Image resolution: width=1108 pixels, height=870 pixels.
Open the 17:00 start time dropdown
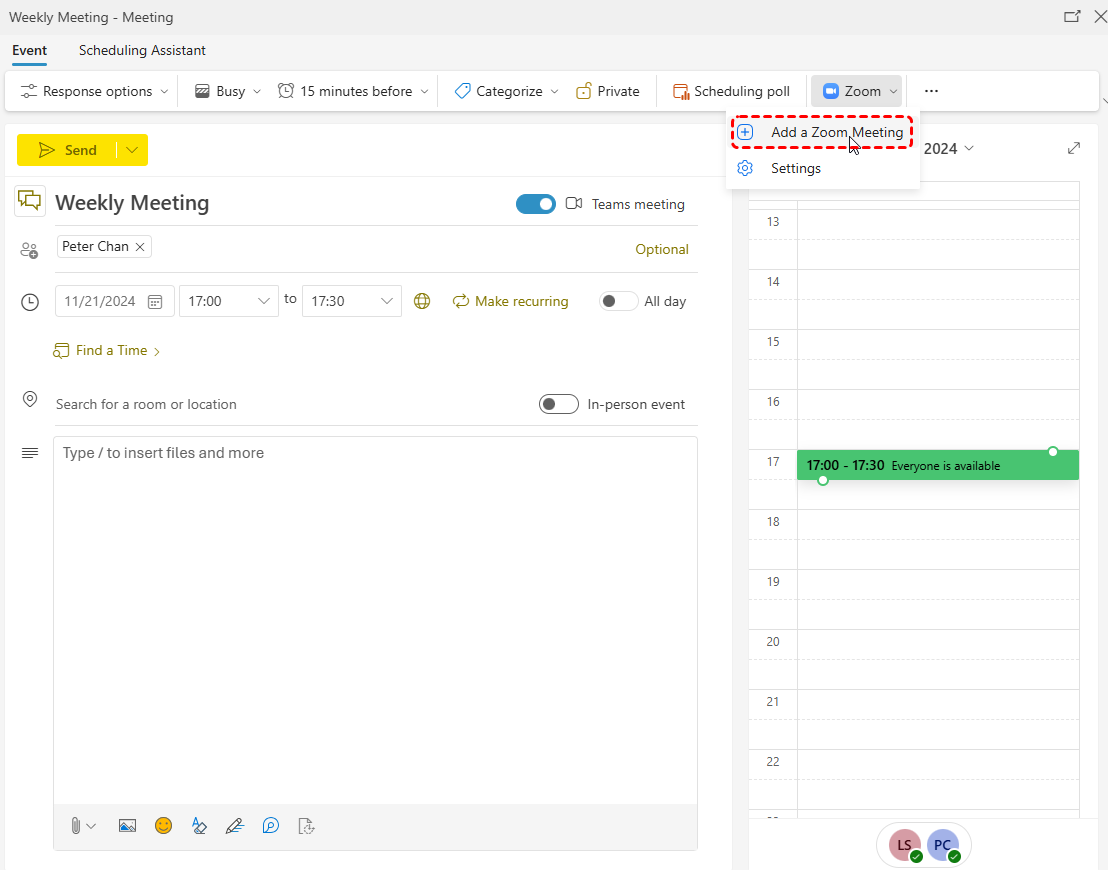(x=229, y=301)
